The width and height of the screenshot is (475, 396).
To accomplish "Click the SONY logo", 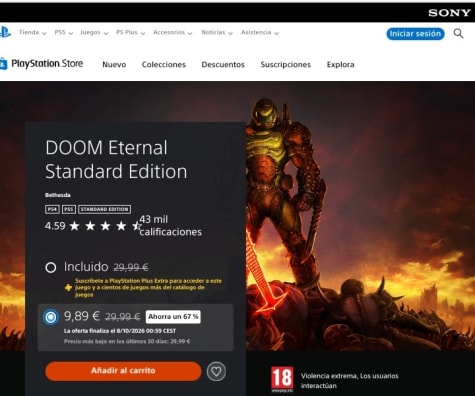I will [x=449, y=13].
